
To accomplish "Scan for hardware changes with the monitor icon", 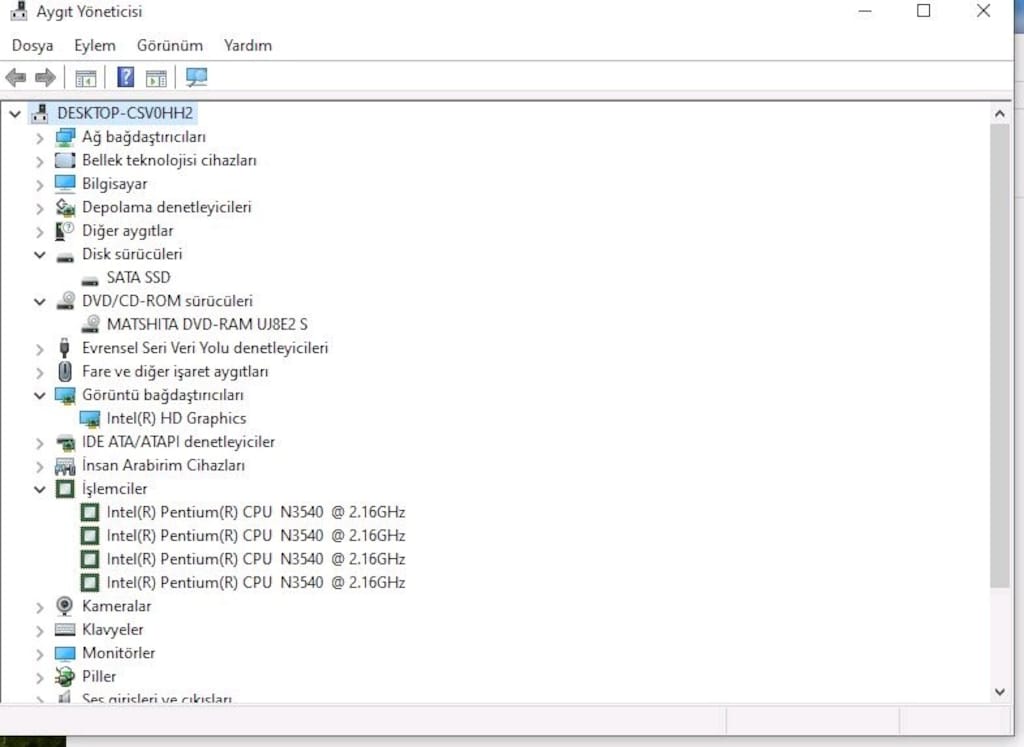I will pos(196,77).
